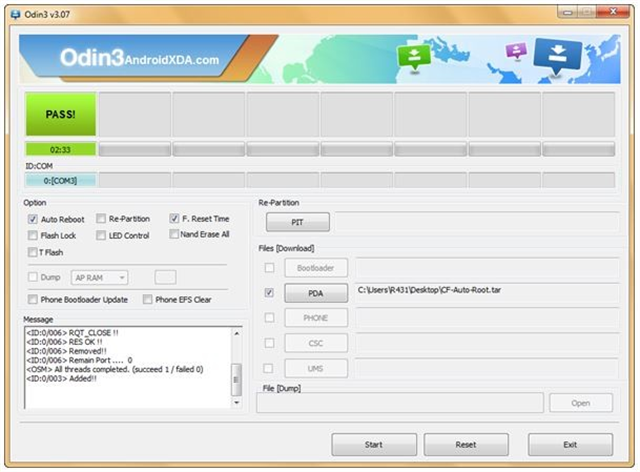Click the PIT file path field
640x472 pixels.
coord(477,222)
